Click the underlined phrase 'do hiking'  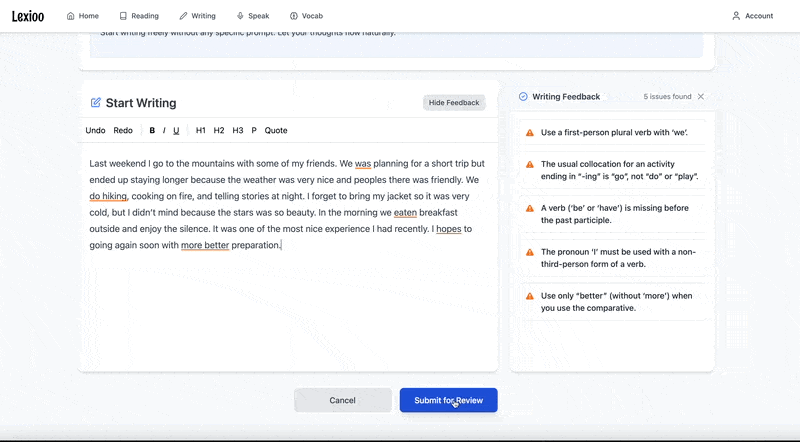click(108, 196)
